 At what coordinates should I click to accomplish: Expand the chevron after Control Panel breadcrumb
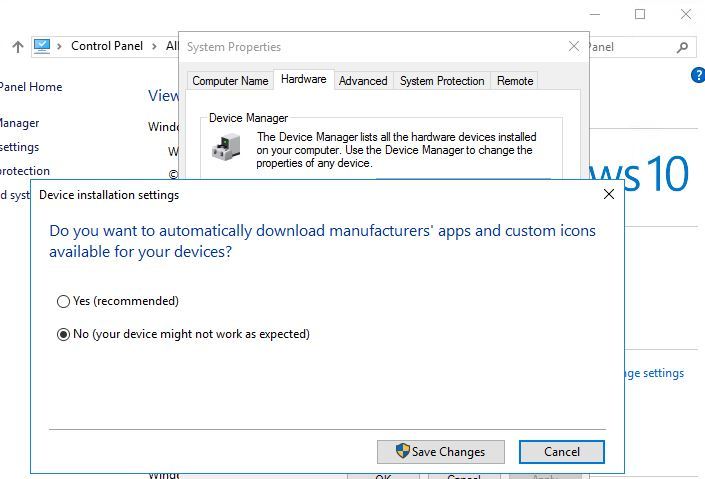point(153,47)
